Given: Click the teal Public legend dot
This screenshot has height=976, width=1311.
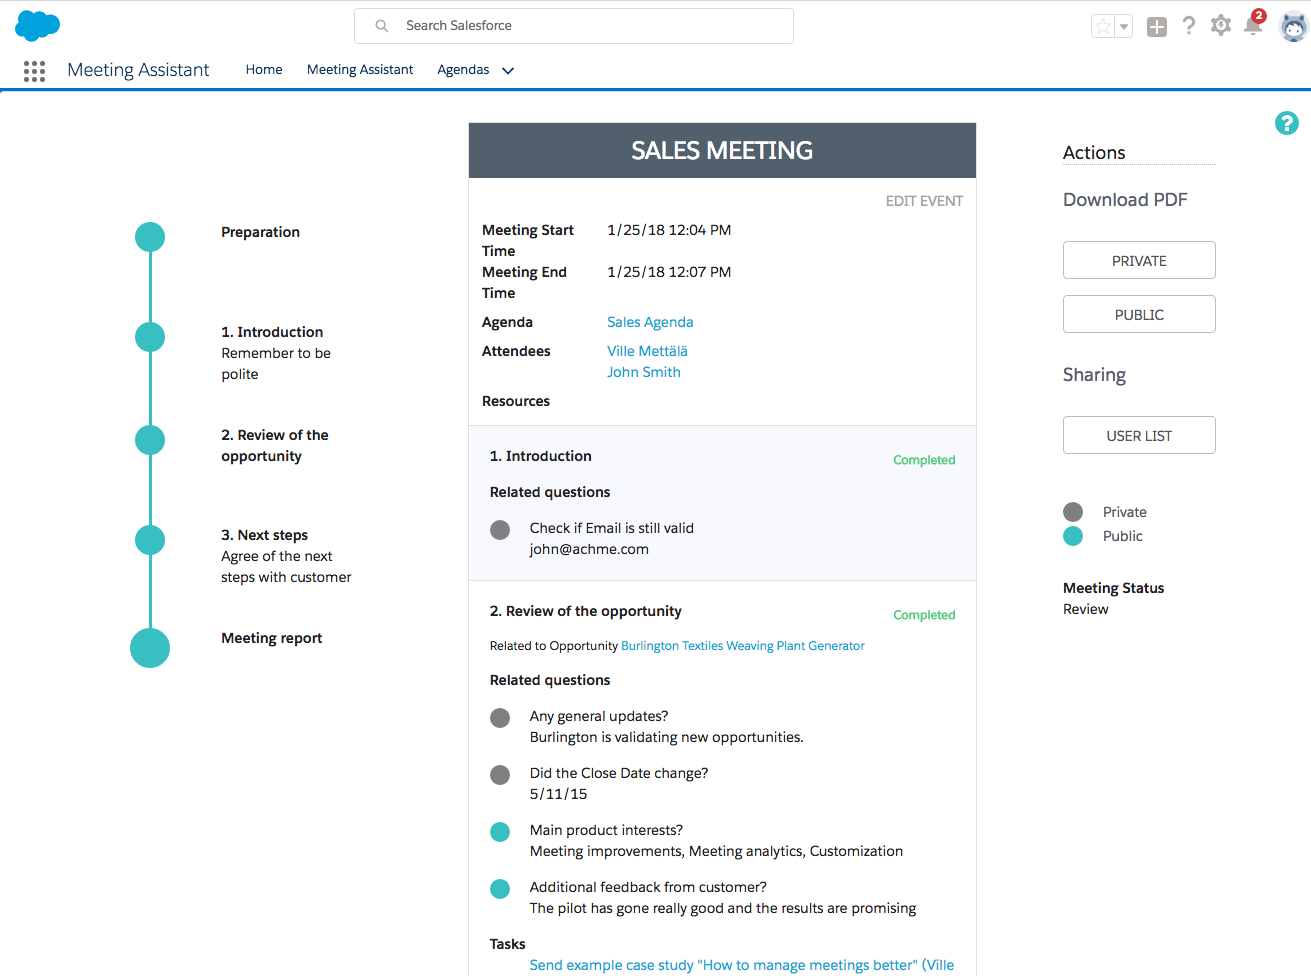Looking at the screenshot, I should pyautogui.click(x=1073, y=536).
